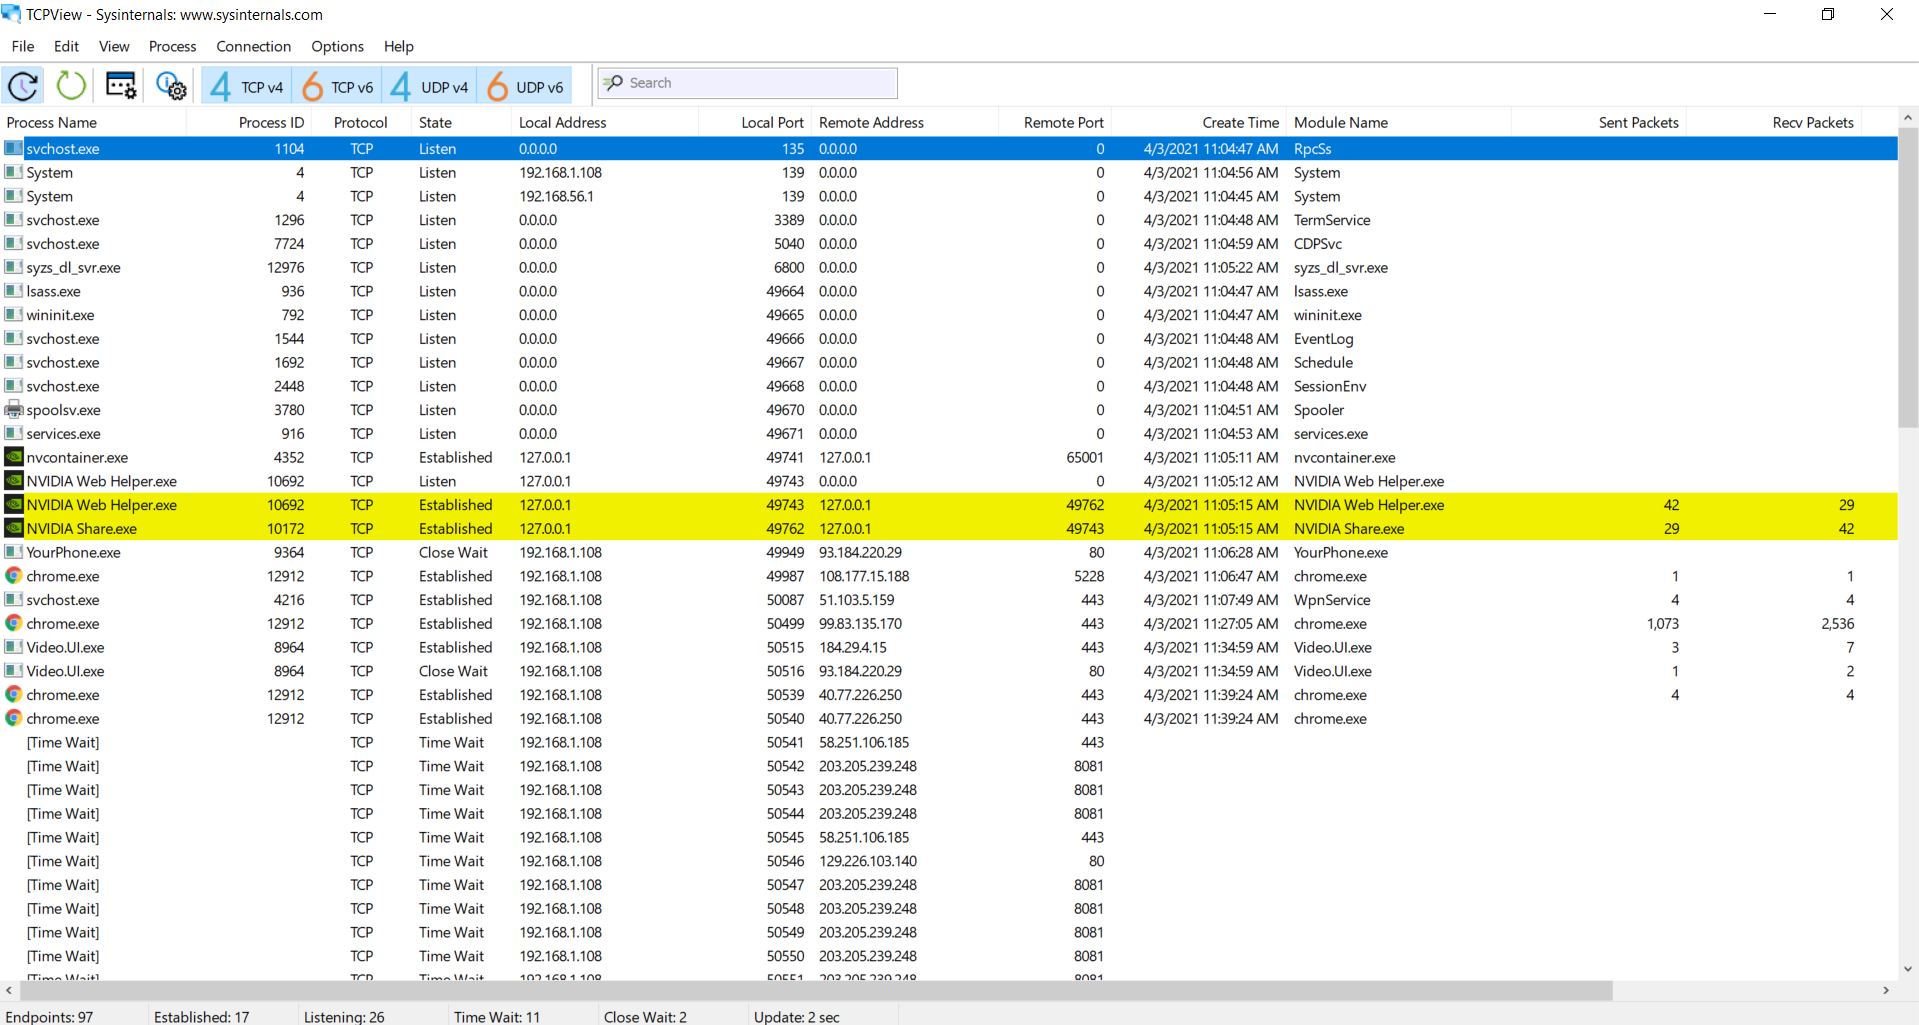The image size is (1919, 1025).
Task: Select the svchost.exe row with CDPSvc module
Action: pos(949,244)
